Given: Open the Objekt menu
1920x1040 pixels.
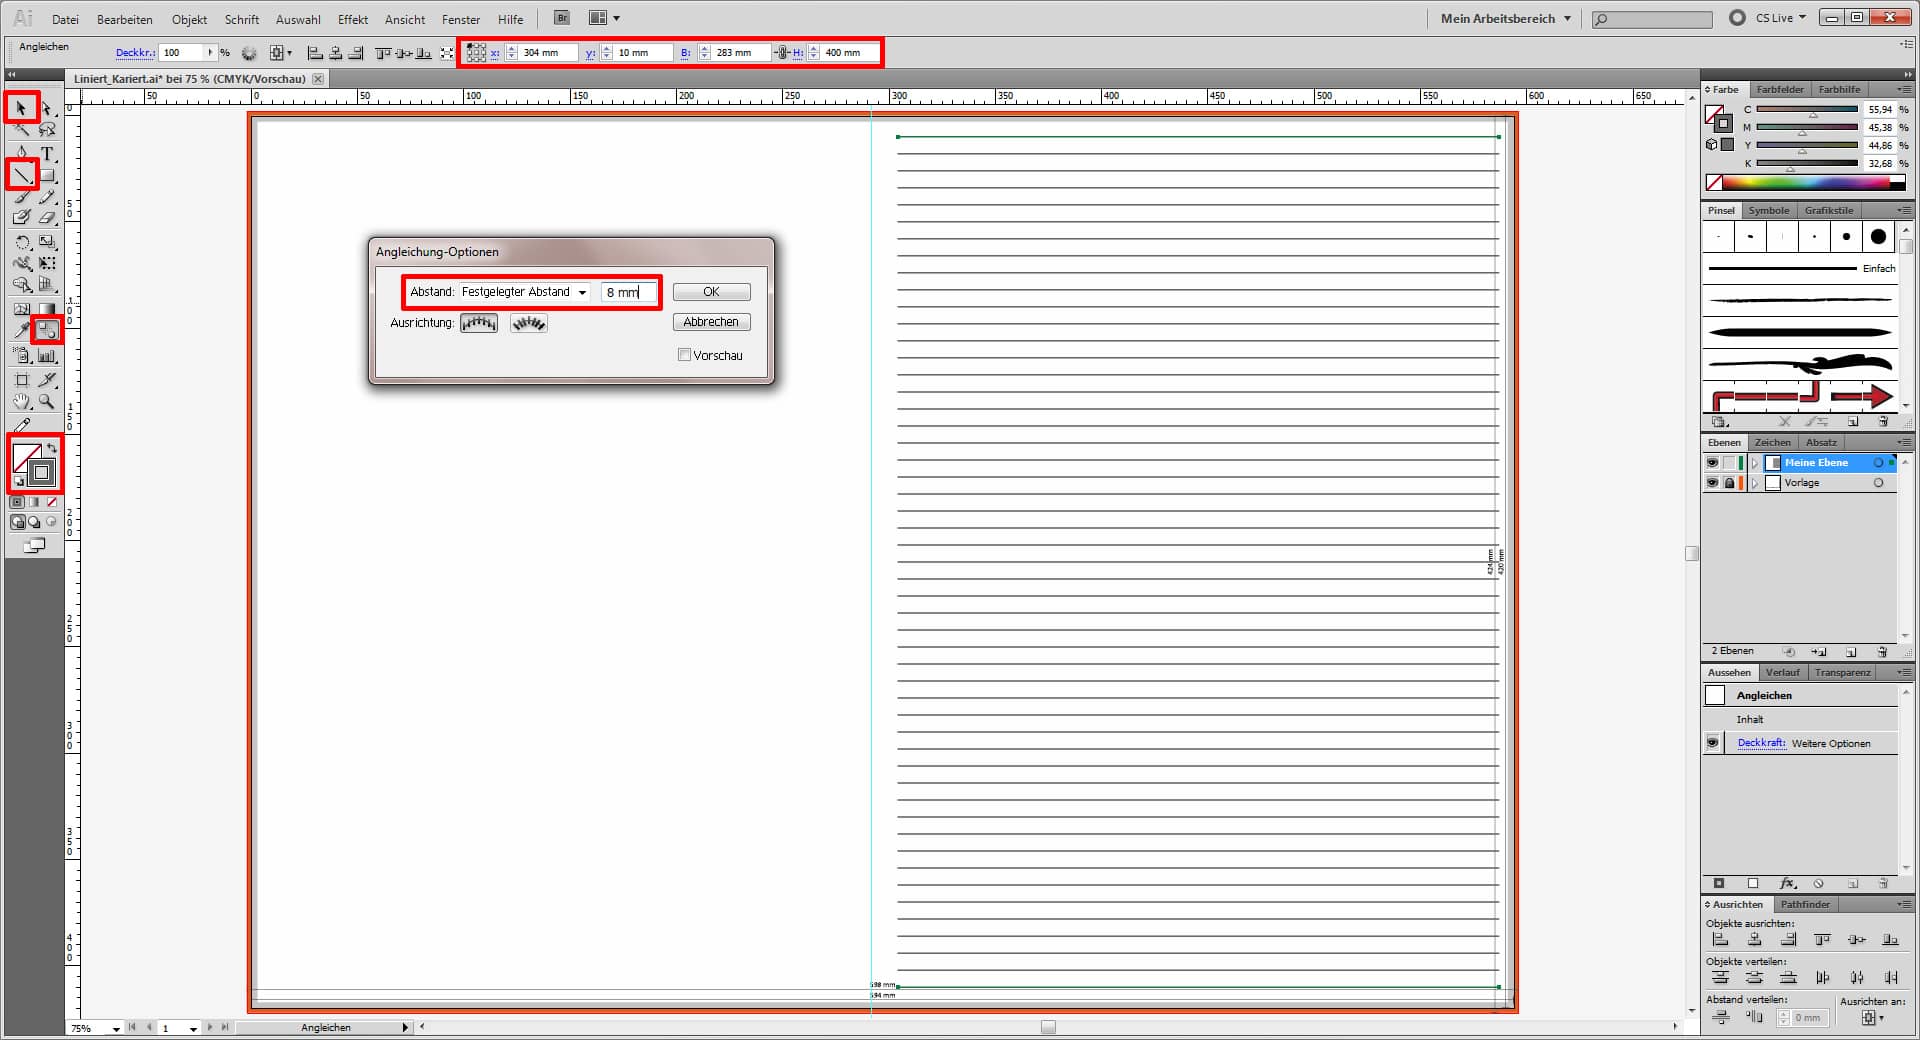Looking at the screenshot, I should tap(189, 19).
